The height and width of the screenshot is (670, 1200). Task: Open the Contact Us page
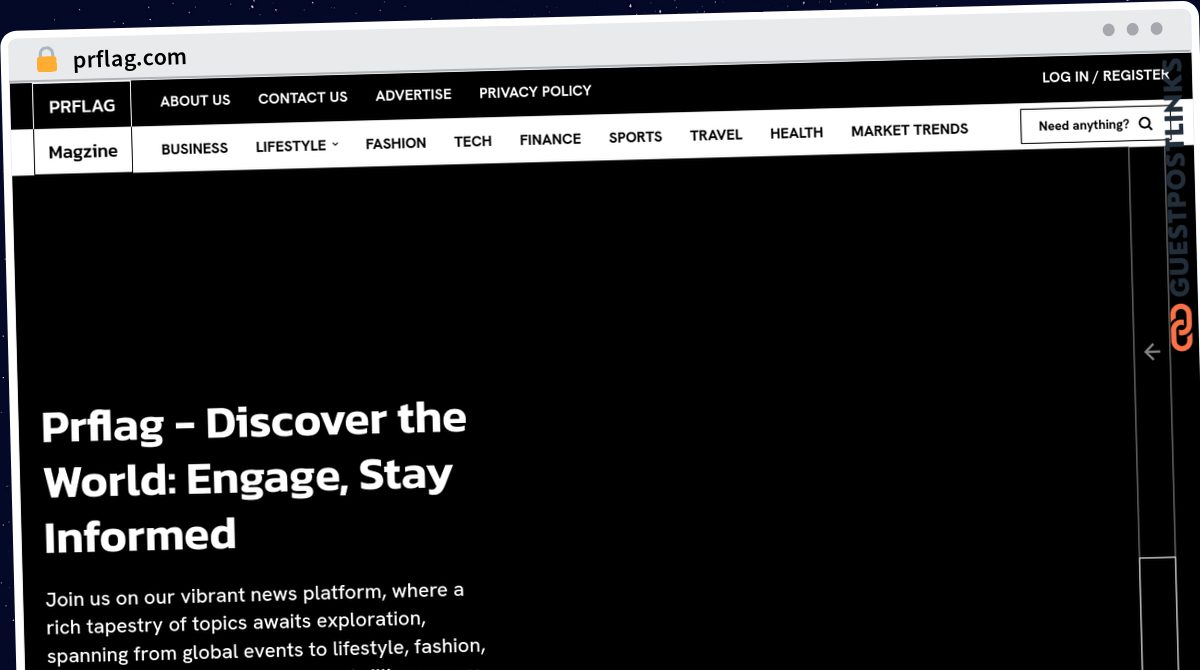[x=303, y=97]
